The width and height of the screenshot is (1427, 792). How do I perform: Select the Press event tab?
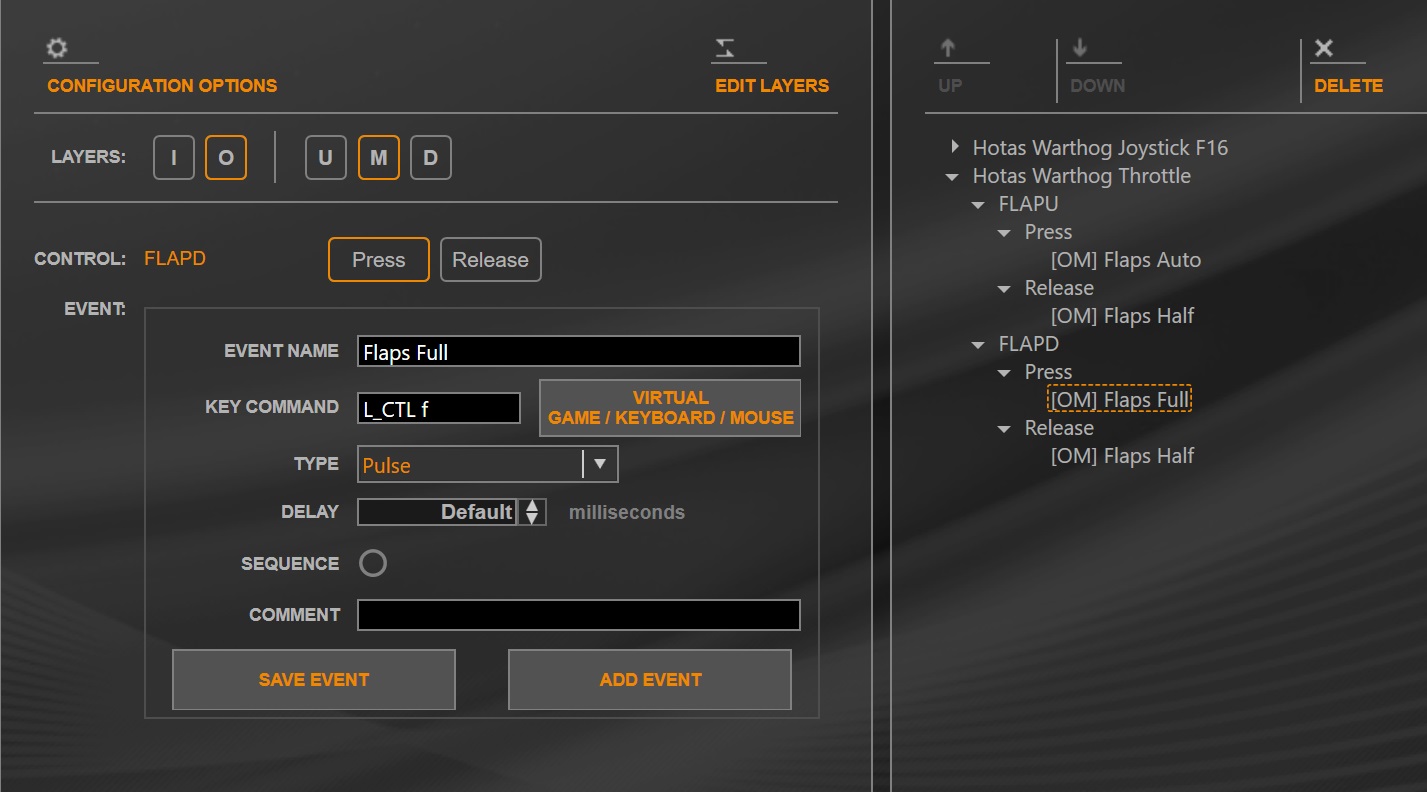coord(379,260)
